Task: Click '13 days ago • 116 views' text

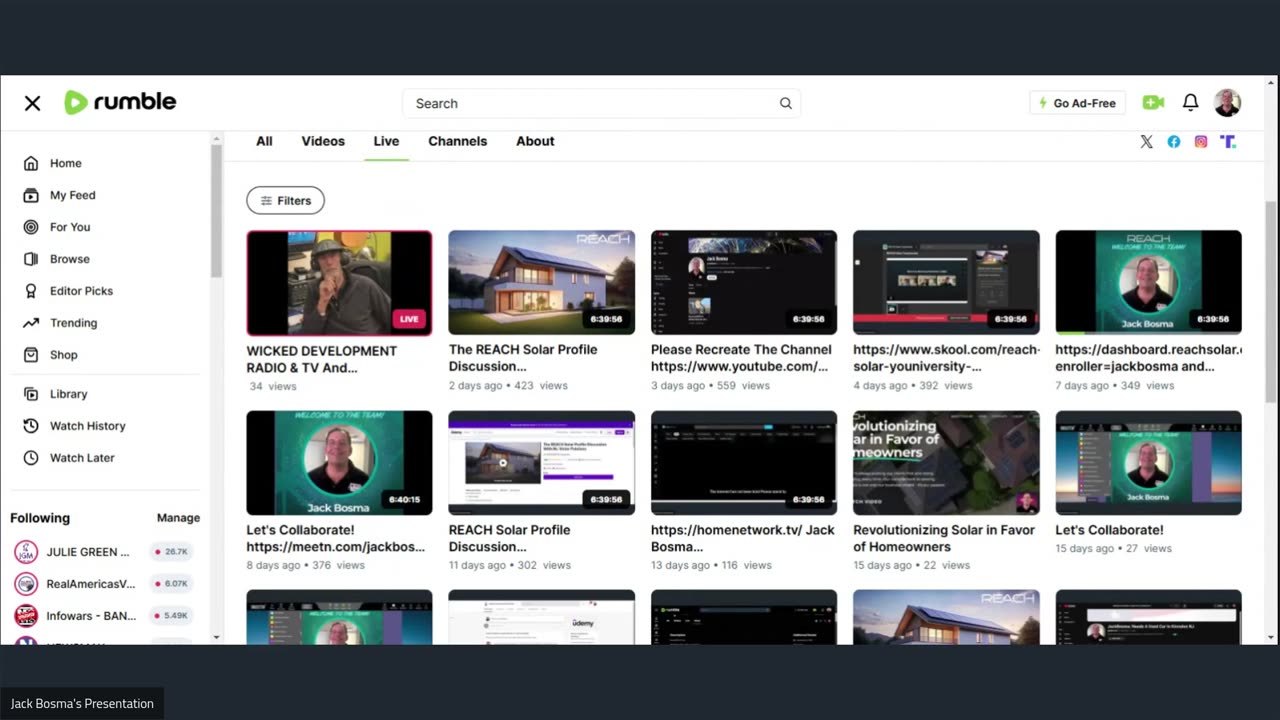Action: pos(711,565)
